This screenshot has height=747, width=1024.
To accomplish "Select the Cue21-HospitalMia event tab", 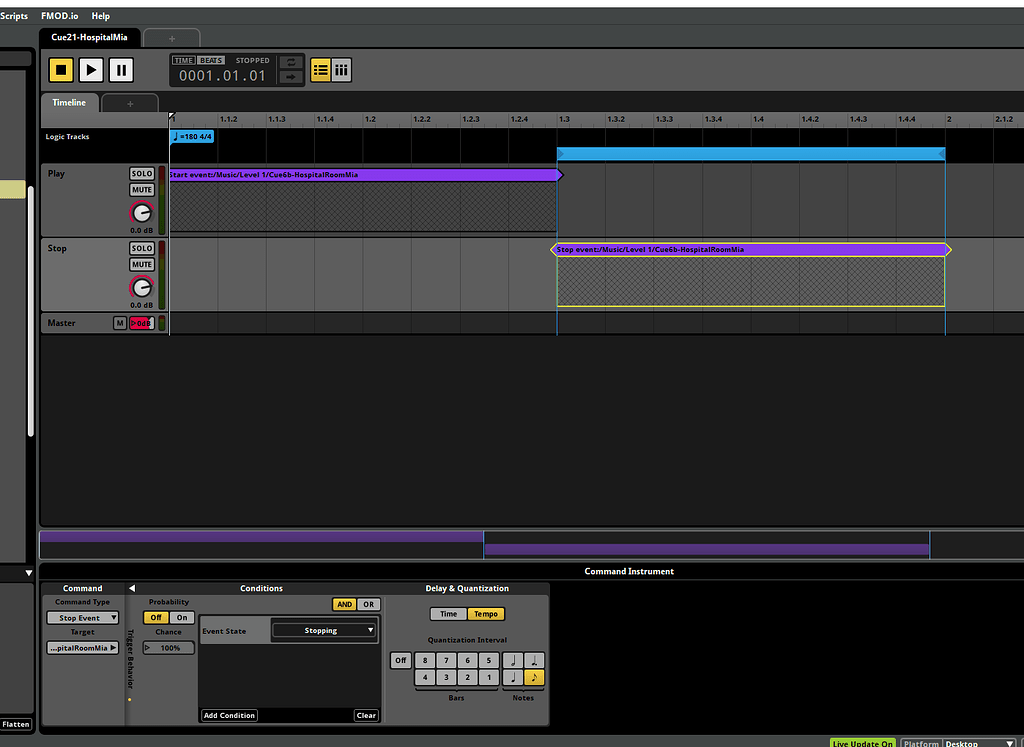I will pyautogui.click(x=89, y=37).
